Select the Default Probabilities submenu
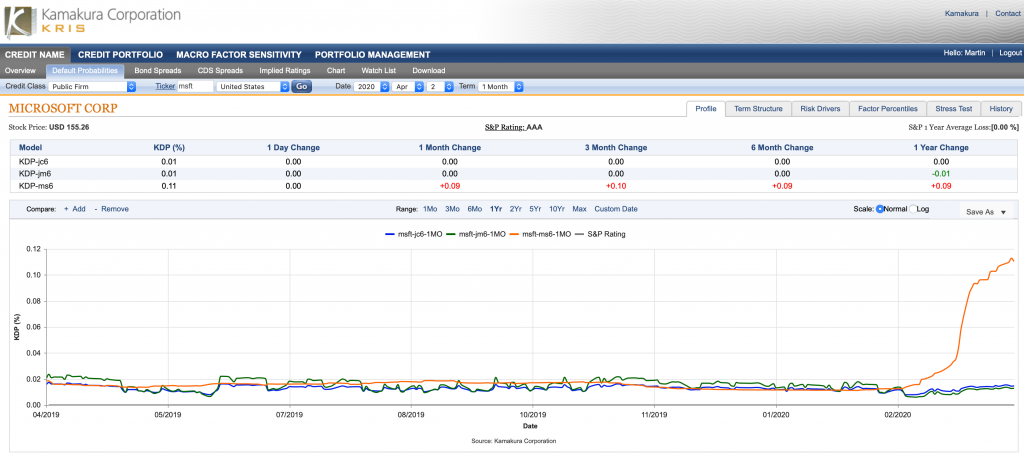Image resolution: width=1024 pixels, height=456 pixels. pos(85,71)
